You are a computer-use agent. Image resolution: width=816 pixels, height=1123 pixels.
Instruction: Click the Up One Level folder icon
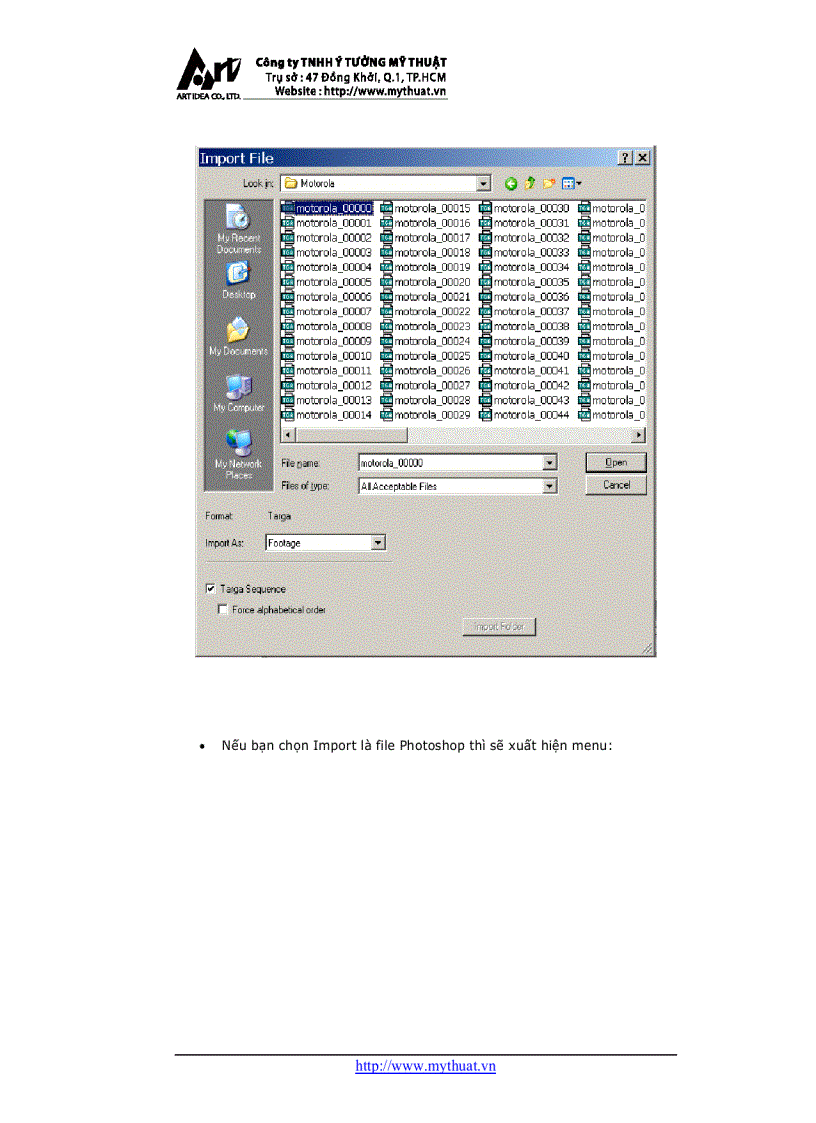(x=530, y=184)
